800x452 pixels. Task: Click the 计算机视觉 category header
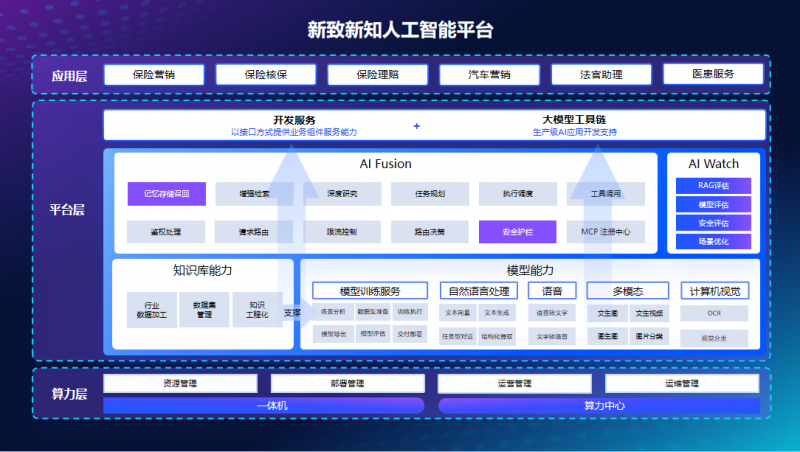point(714,291)
